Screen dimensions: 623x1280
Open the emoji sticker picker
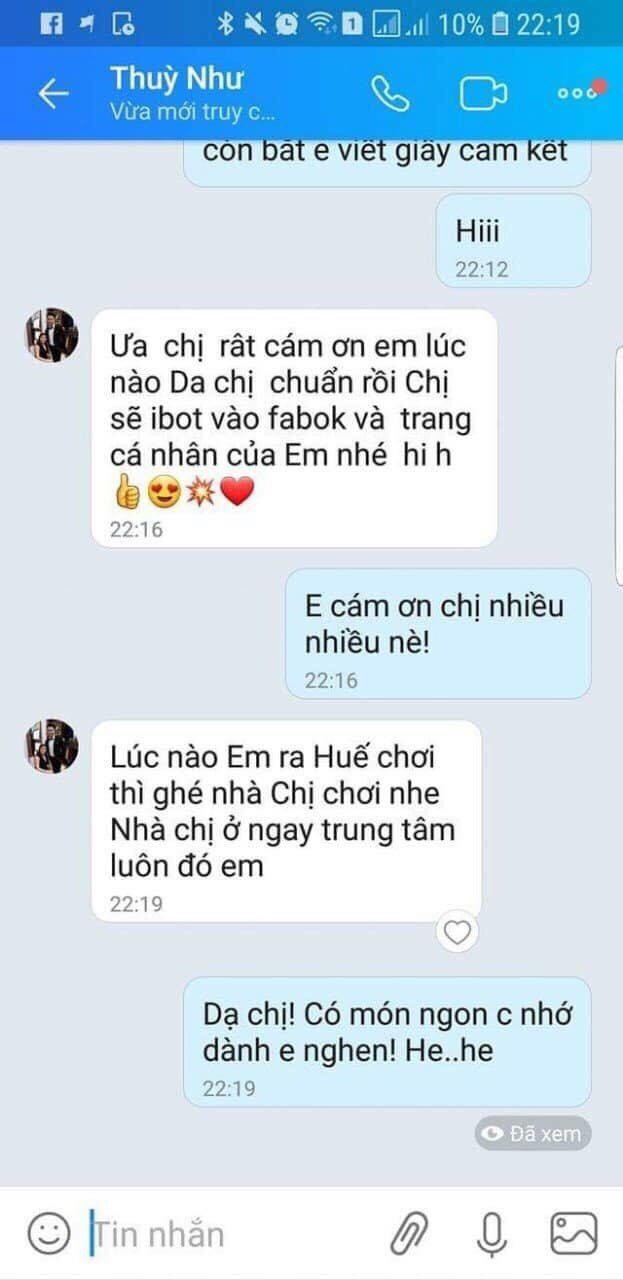(x=48, y=1233)
